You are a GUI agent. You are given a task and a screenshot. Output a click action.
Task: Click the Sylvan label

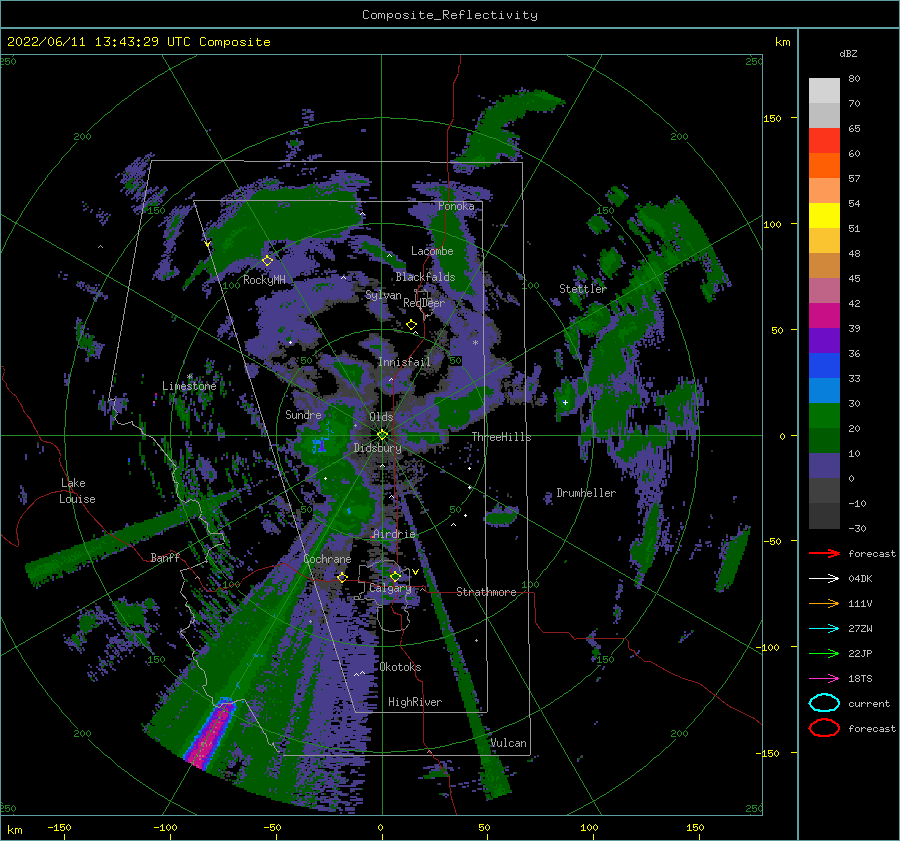383,295
